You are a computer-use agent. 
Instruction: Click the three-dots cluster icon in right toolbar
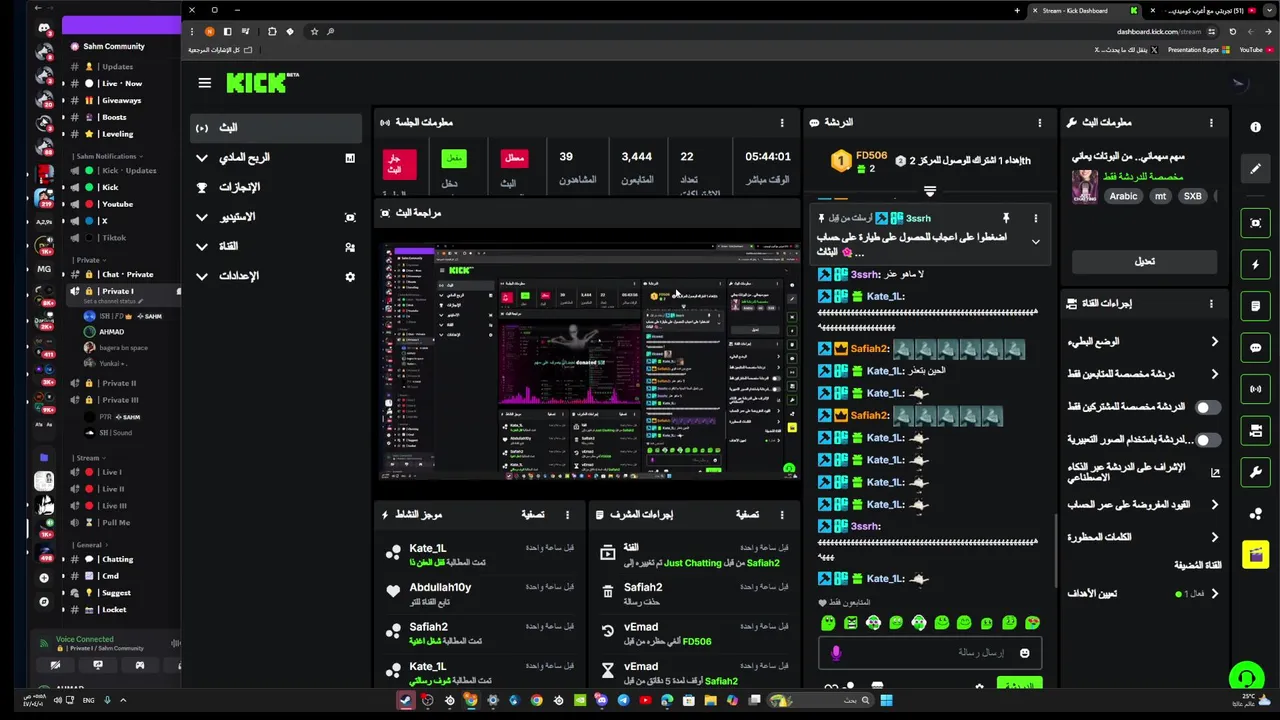click(x=1255, y=513)
